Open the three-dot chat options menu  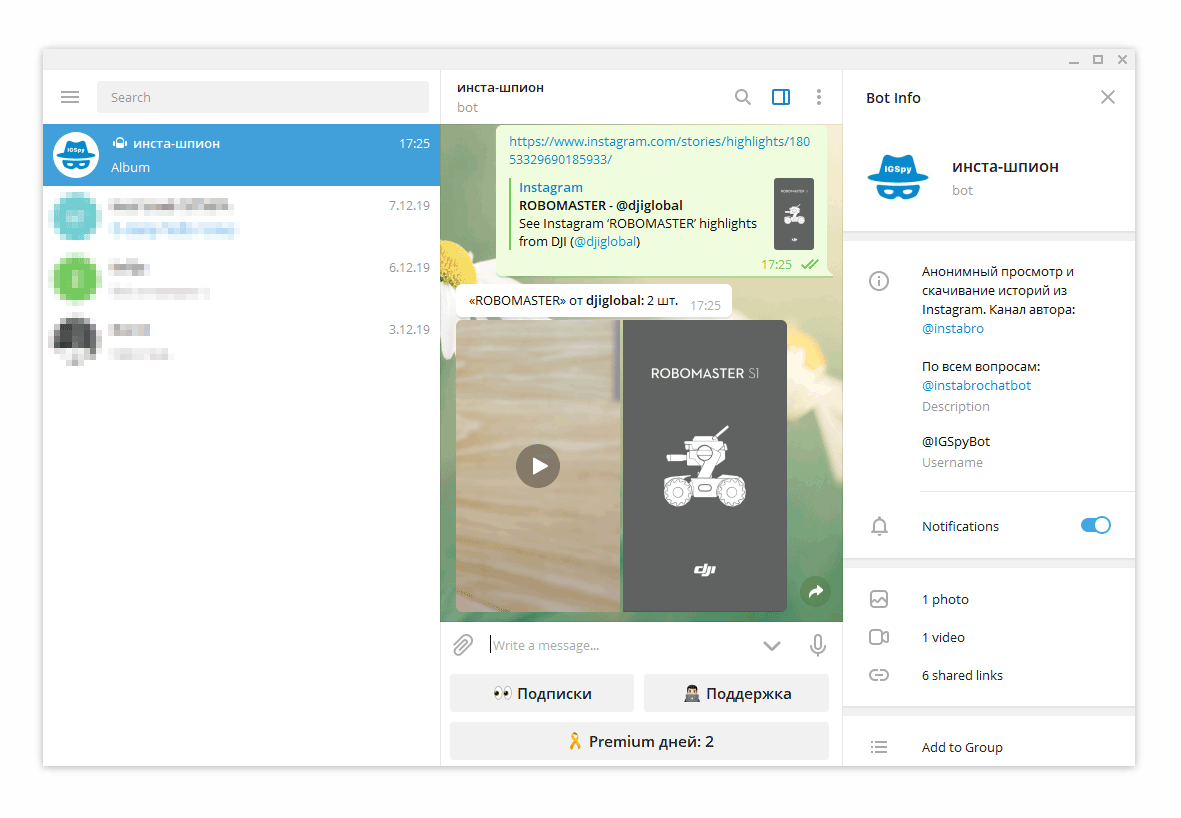[819, 97]
